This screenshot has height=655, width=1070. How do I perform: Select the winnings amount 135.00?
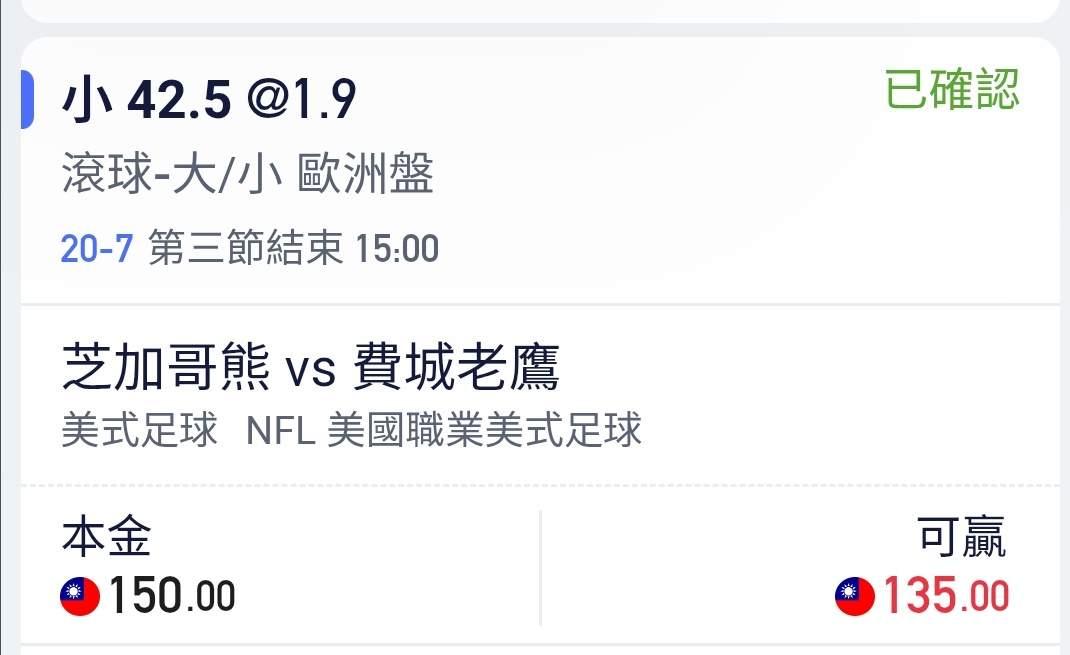coord(946,596)
